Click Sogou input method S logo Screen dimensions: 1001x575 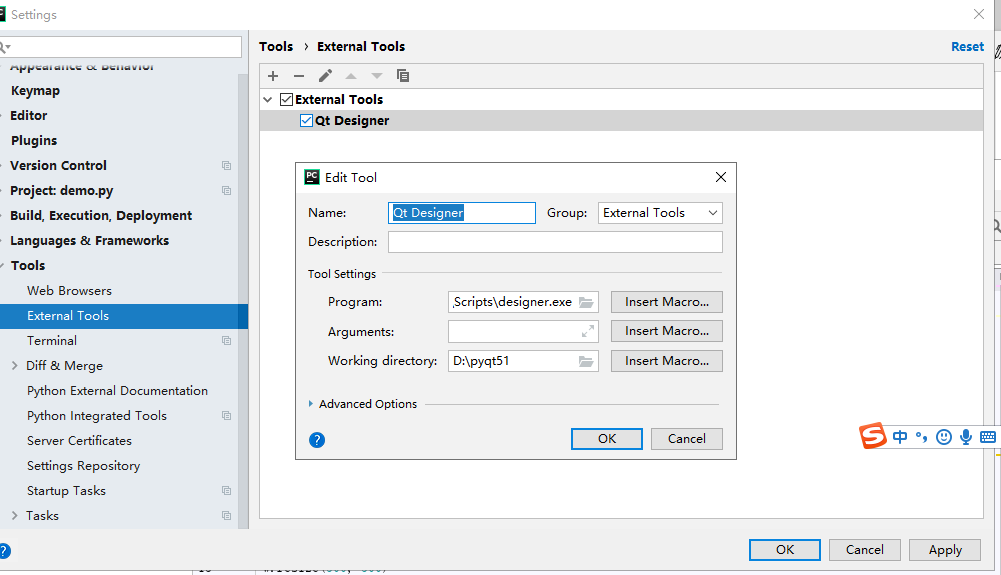click(x=873, y=436)
